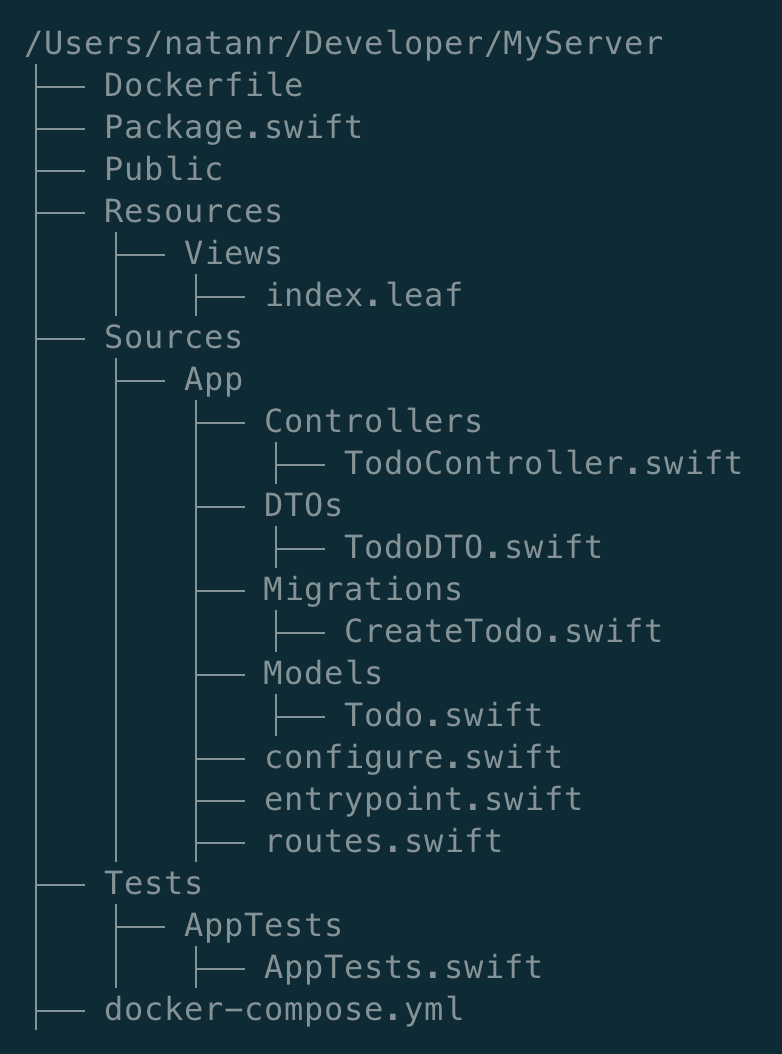Open the Package.swift file
Screen dimensions: 782x1054
(233, 128)
